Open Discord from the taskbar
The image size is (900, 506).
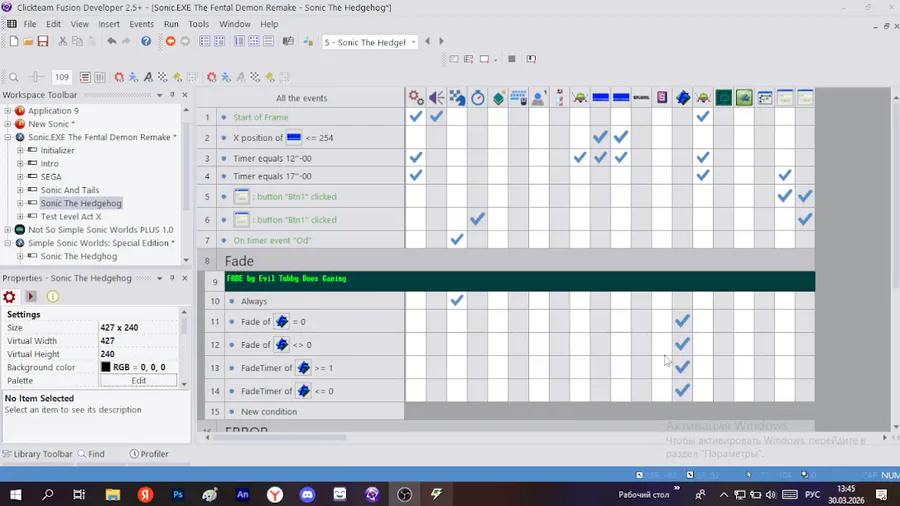coord(308,494)
